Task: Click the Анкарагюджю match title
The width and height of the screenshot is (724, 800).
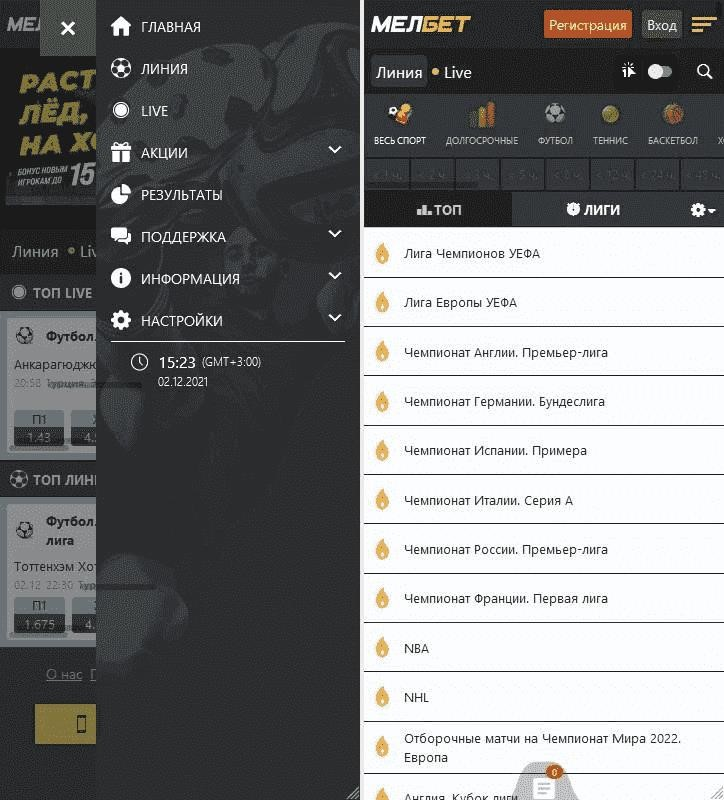Action: click(x=55, y=365)
